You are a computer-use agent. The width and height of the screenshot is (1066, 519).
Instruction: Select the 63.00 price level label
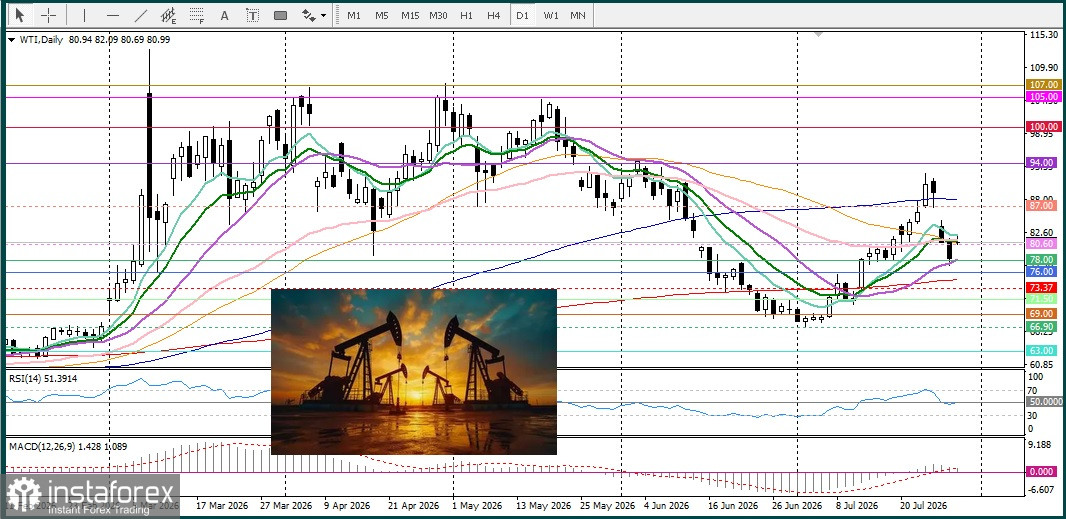point(1043,350)
